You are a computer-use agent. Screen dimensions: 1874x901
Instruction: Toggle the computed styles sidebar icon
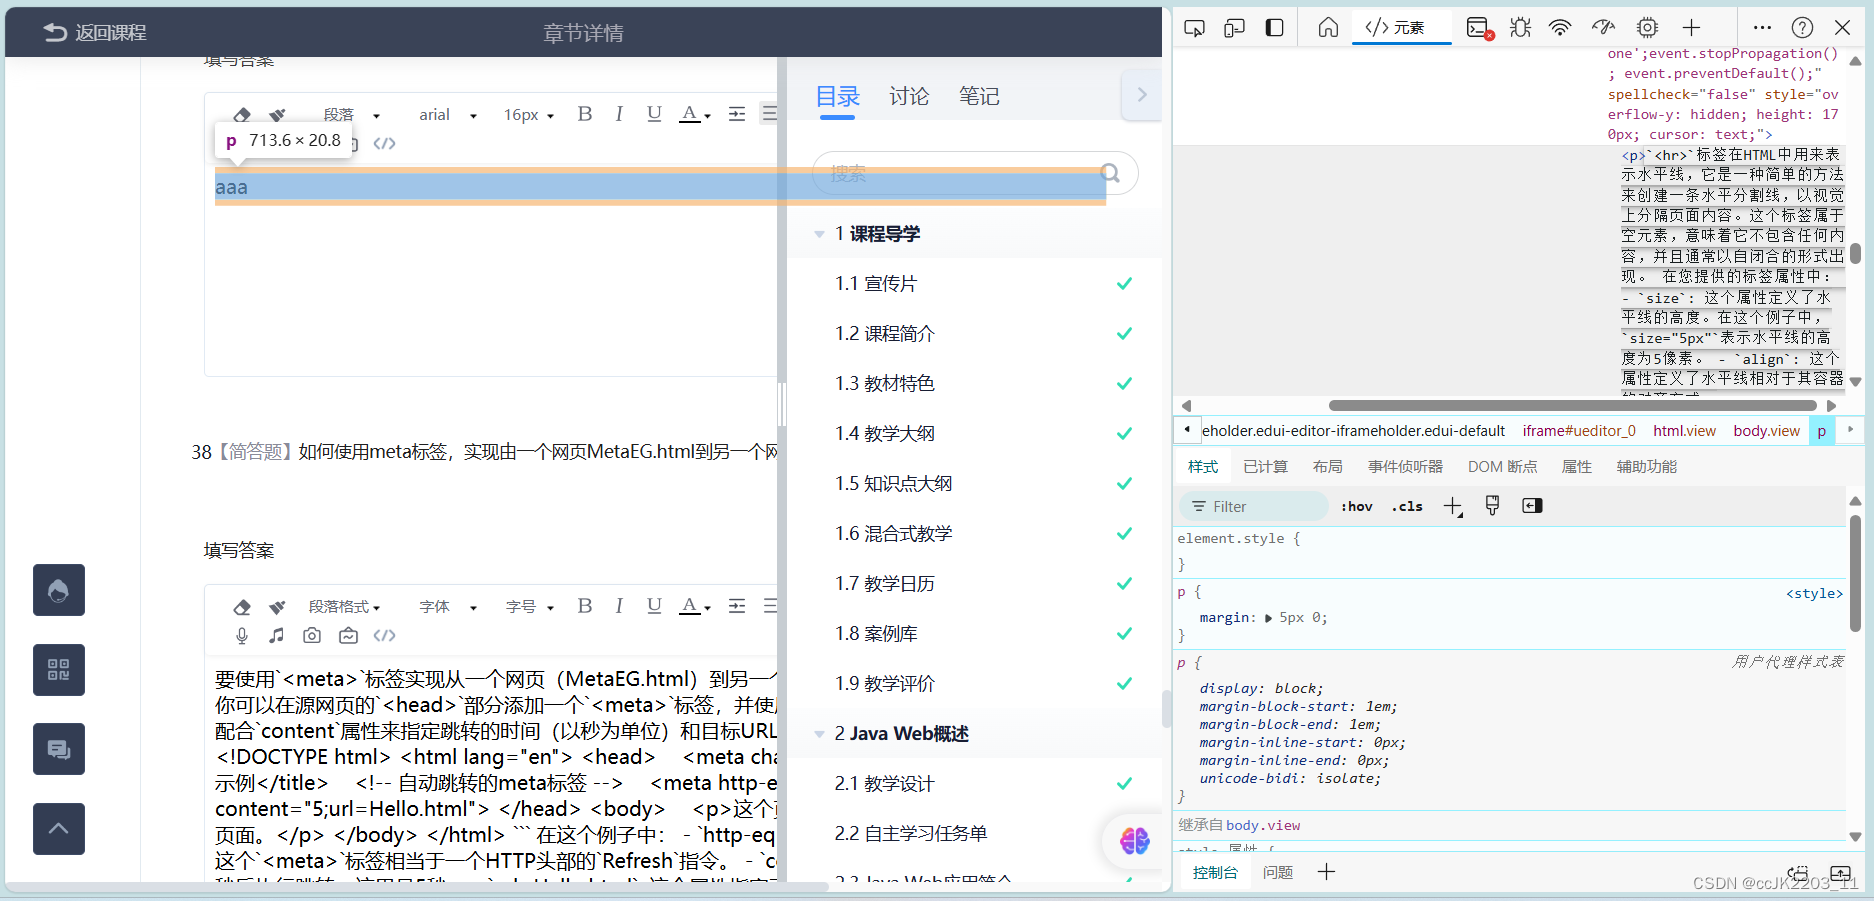pyautogui.click(x=1532, y=506)
